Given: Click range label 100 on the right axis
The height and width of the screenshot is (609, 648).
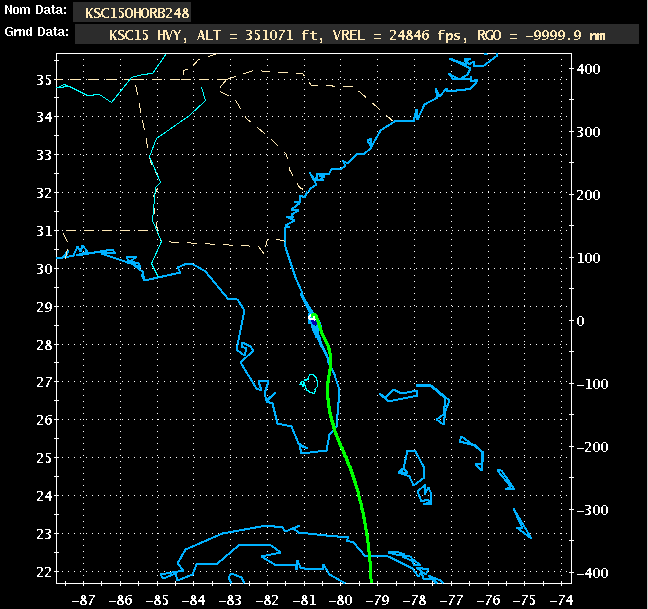Looking at the screenshot, I should [588, 258].
